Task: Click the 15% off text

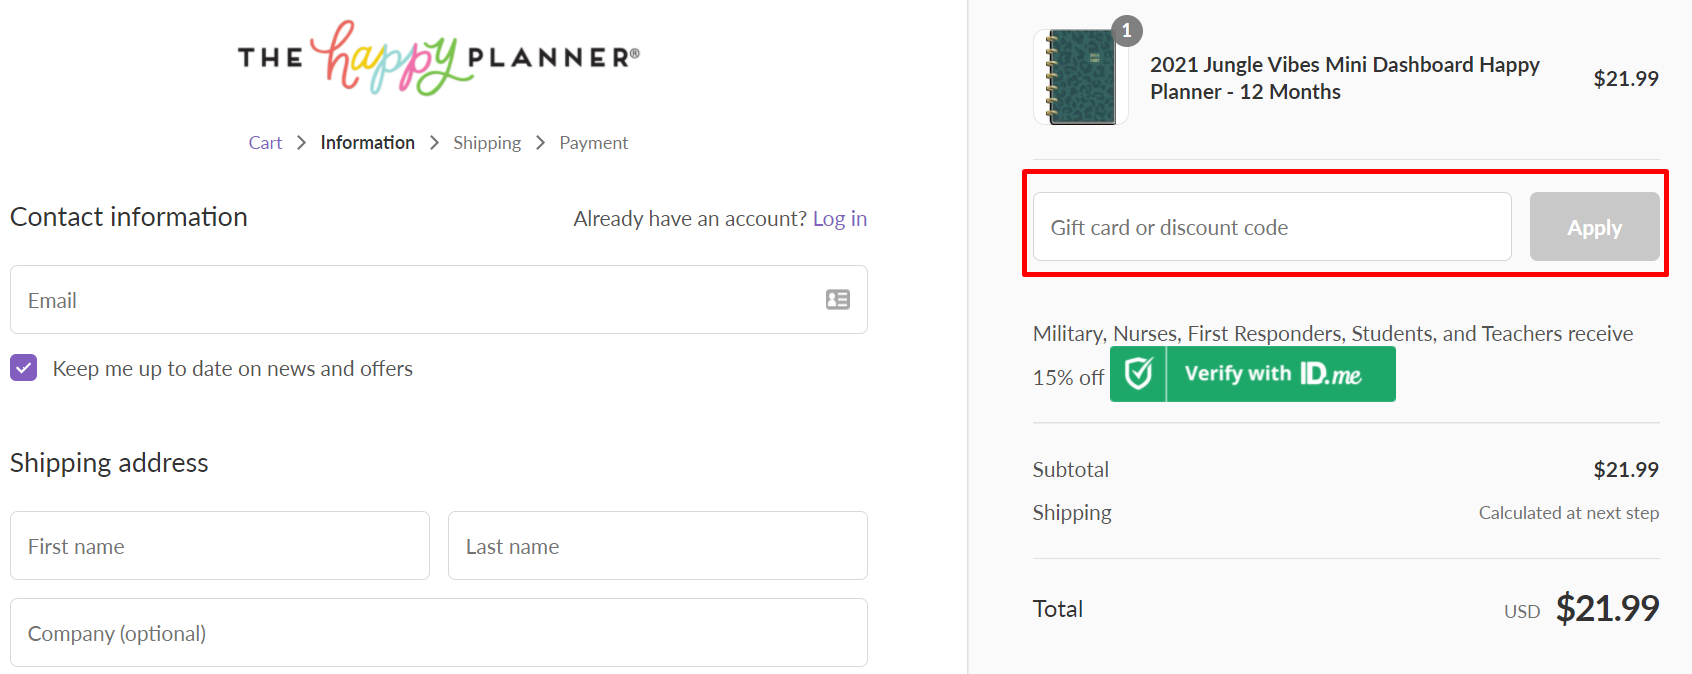Action: pos(1068,378)
